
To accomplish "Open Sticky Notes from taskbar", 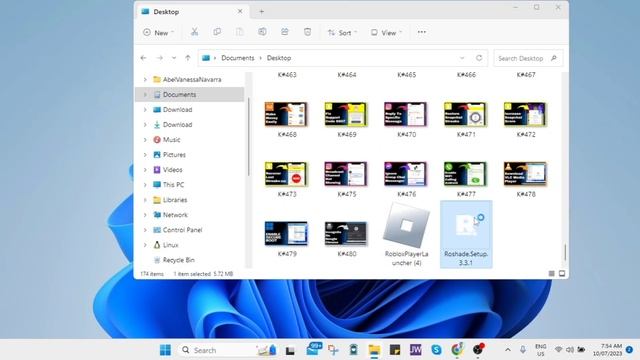I will pyautogui.click(x=395, y=350).
